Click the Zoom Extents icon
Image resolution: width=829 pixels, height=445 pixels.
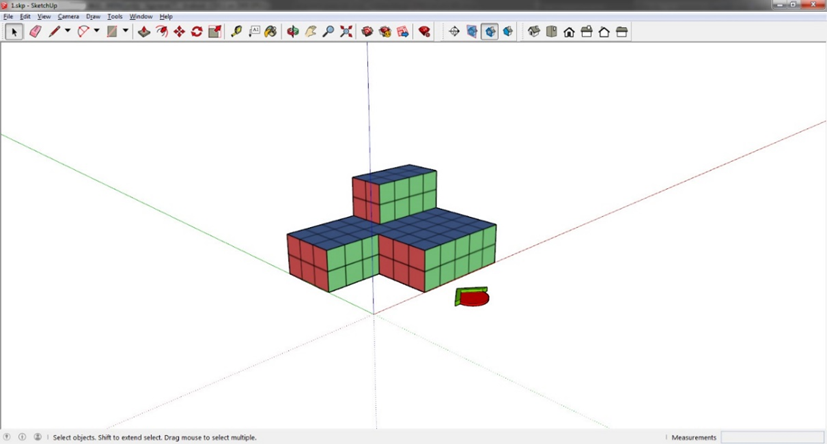pyautogui.click(x=346, y=32)
